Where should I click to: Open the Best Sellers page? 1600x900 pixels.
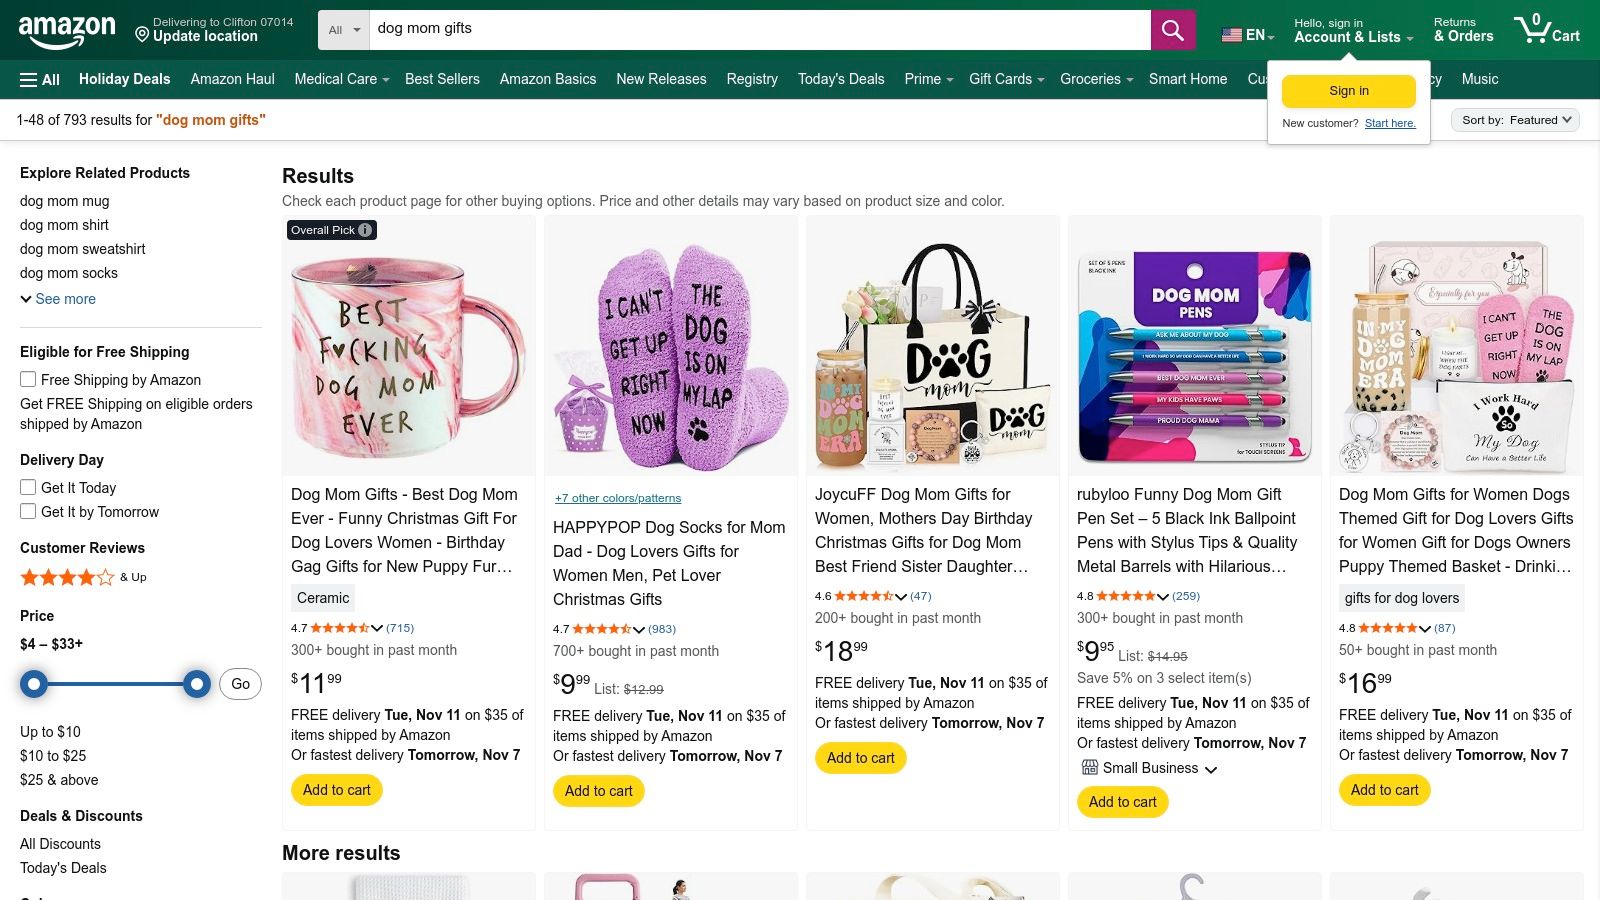pos(442,79)
